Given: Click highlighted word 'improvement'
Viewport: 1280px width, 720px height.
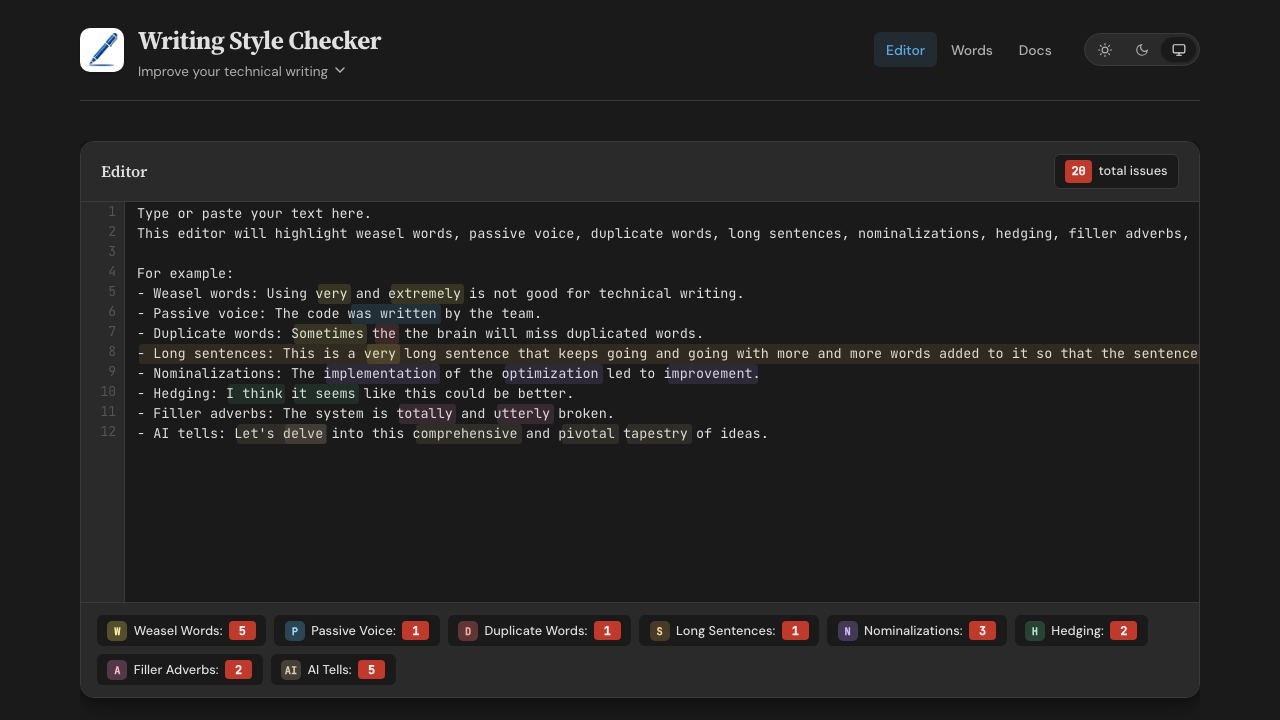Looking at the screenshot, I should 709,373.
